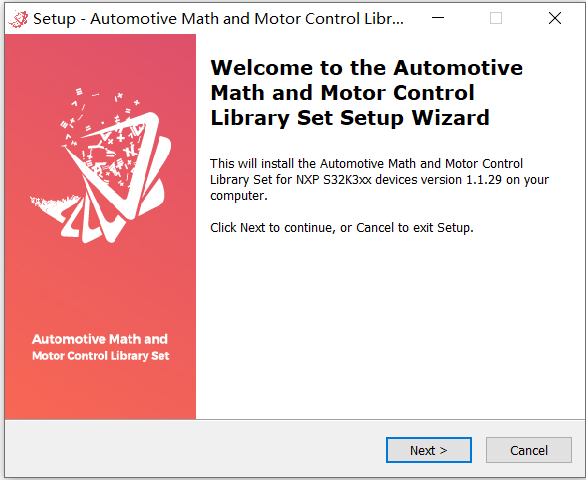Click the version number 1.1.29 text
The width and height of the screenshot is (586, 480).
tap(484, 180)
